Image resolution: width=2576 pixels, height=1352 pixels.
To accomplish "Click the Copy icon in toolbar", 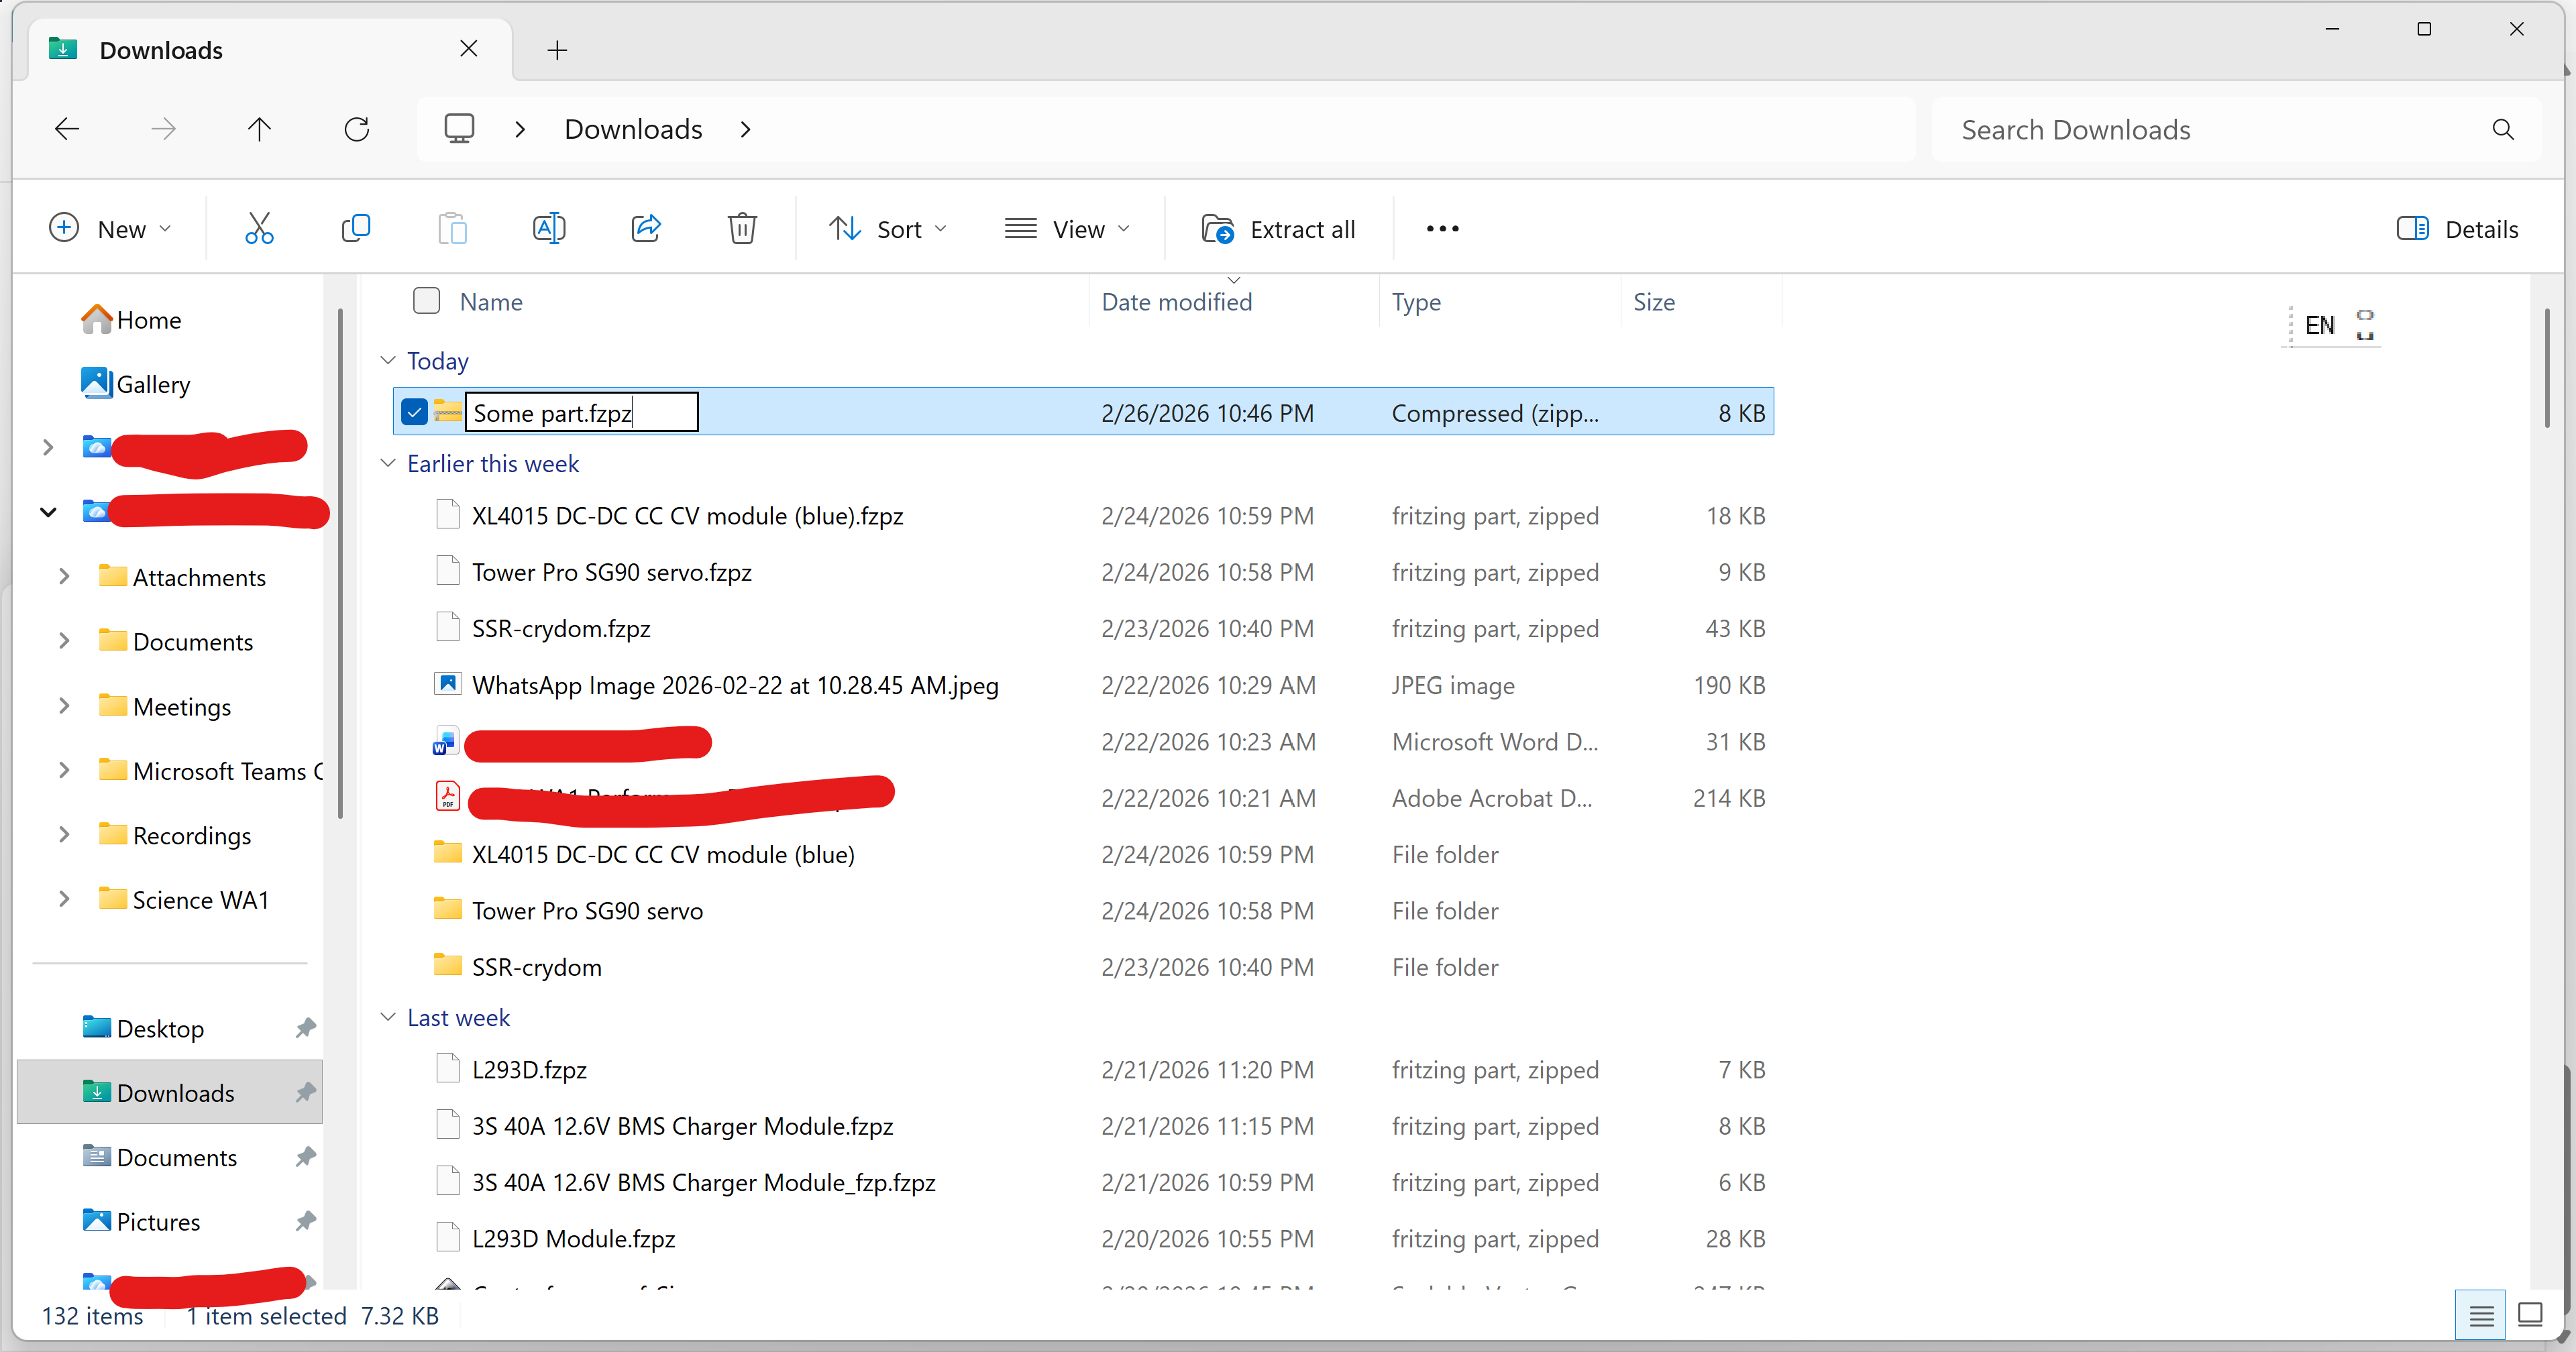I will (x=356, y=229).
